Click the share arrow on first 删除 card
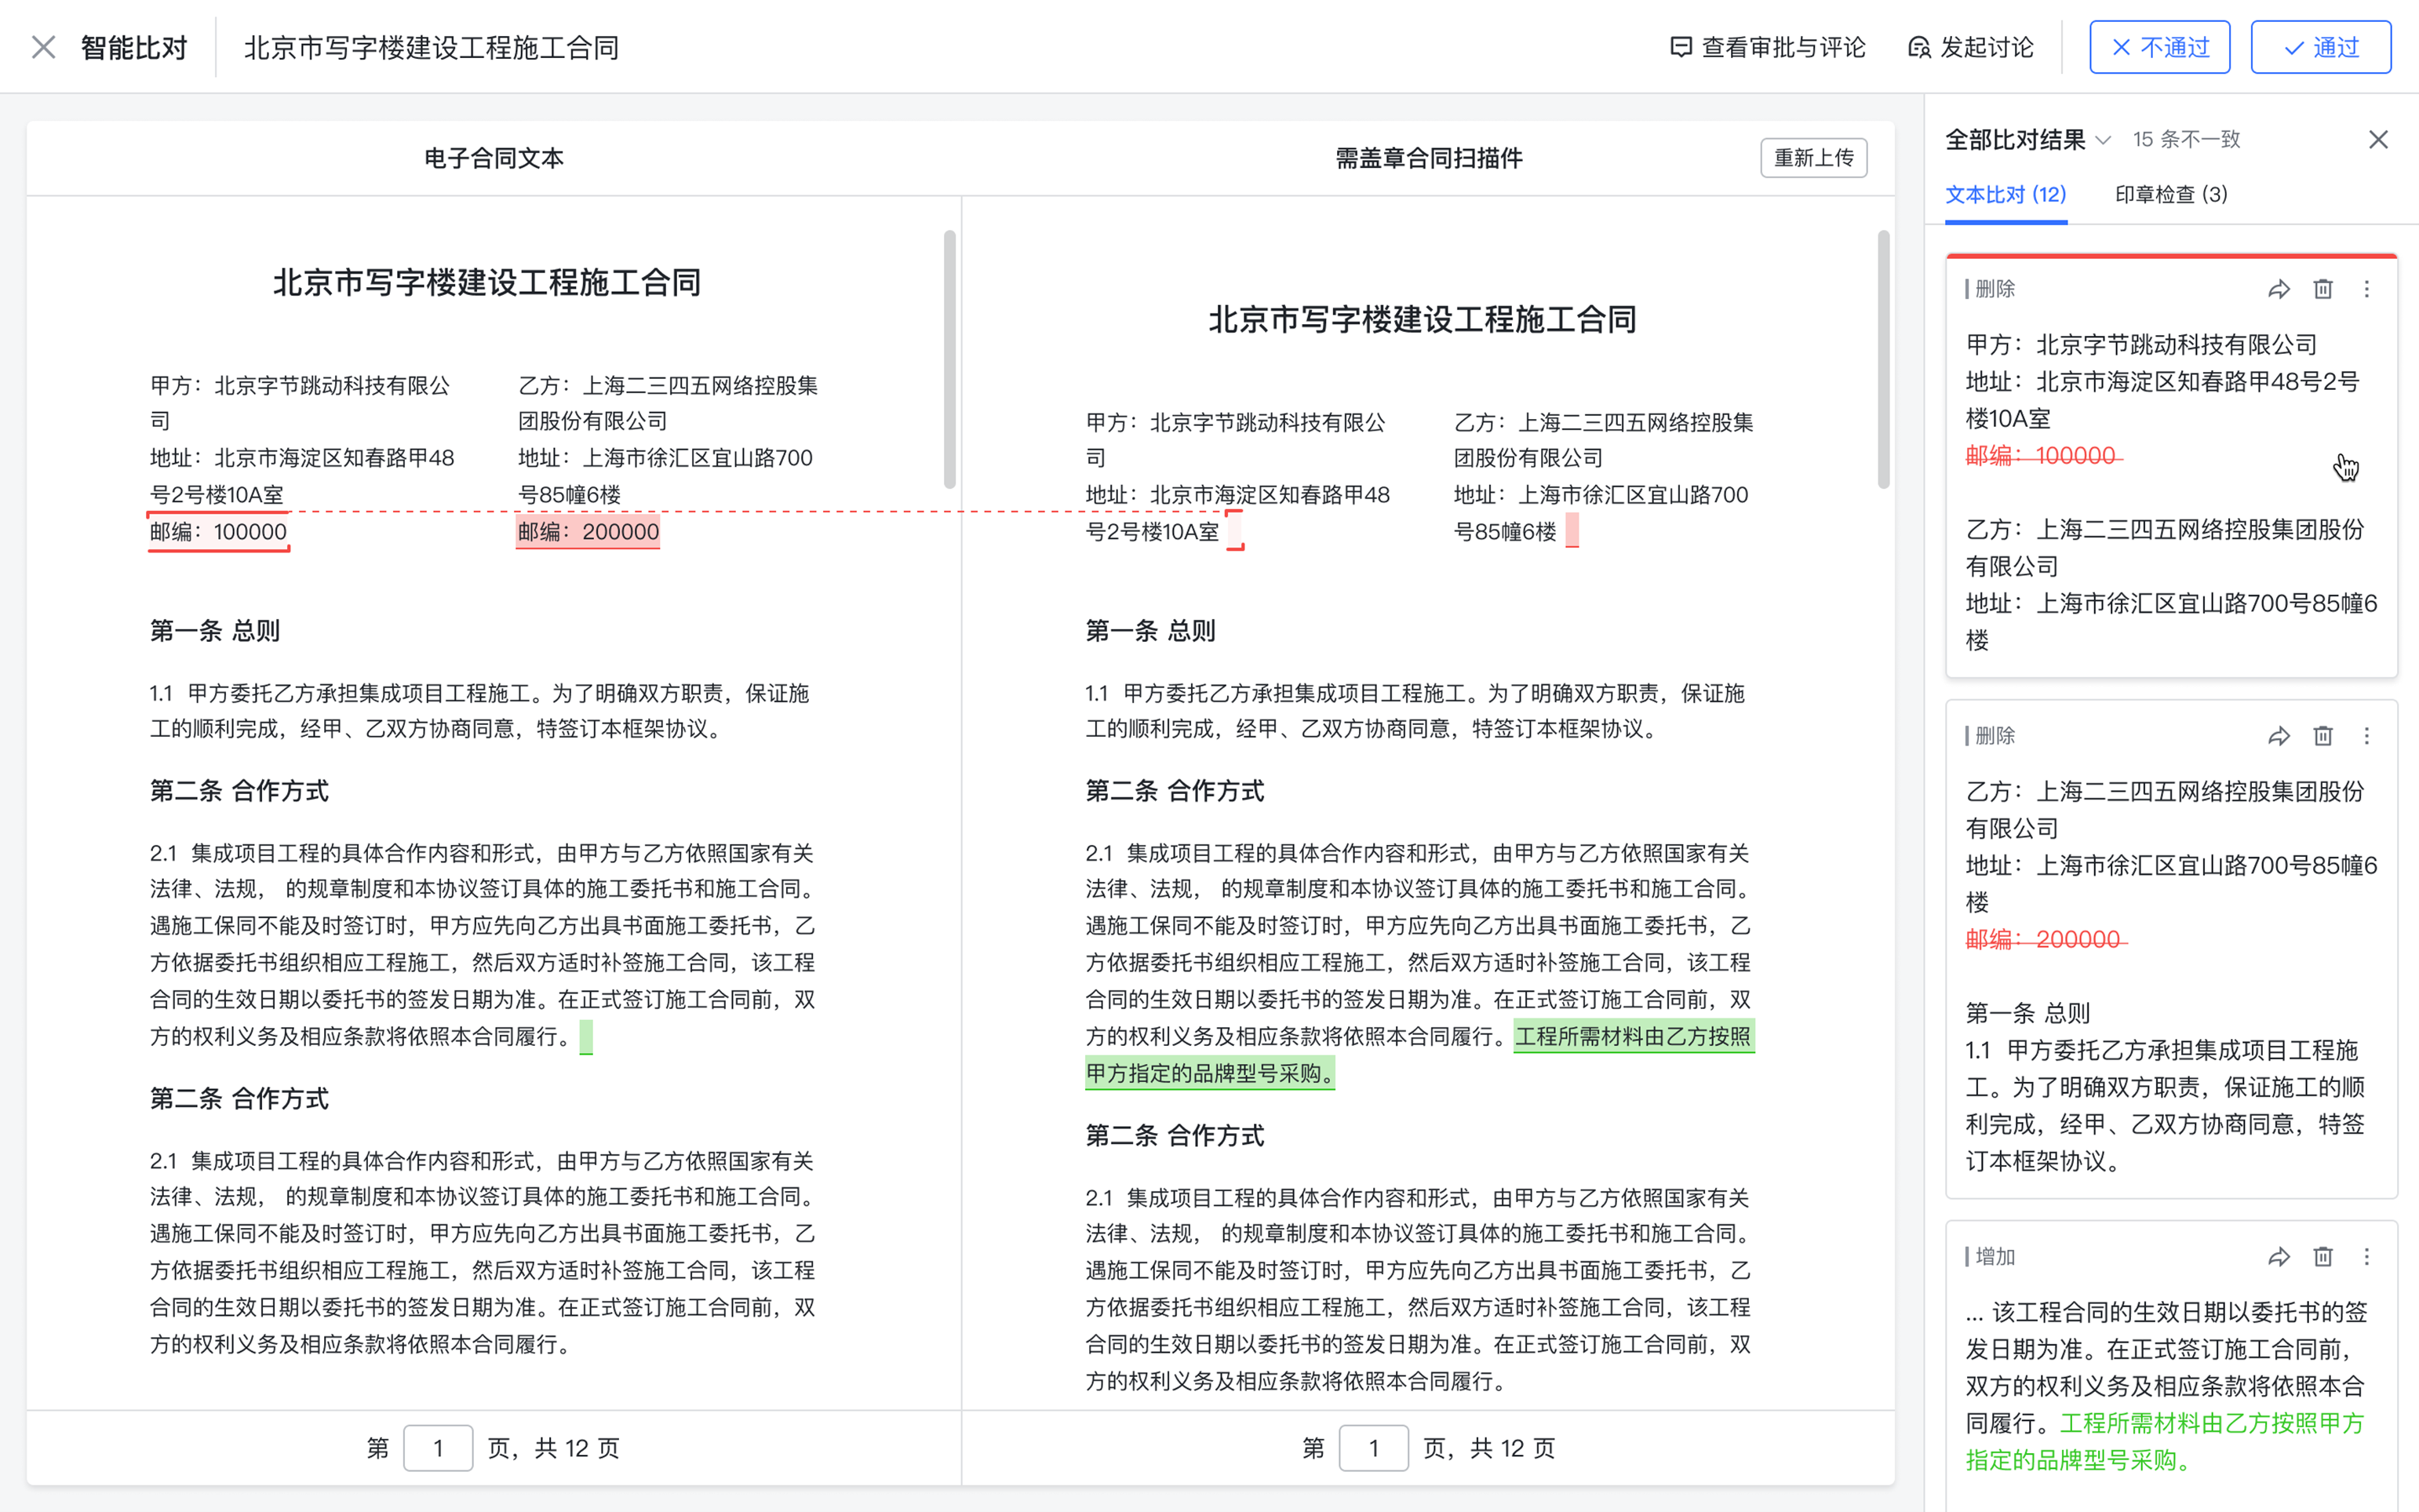Viewport: 2419px width, 1512px height. click(x=2278, y=290)
